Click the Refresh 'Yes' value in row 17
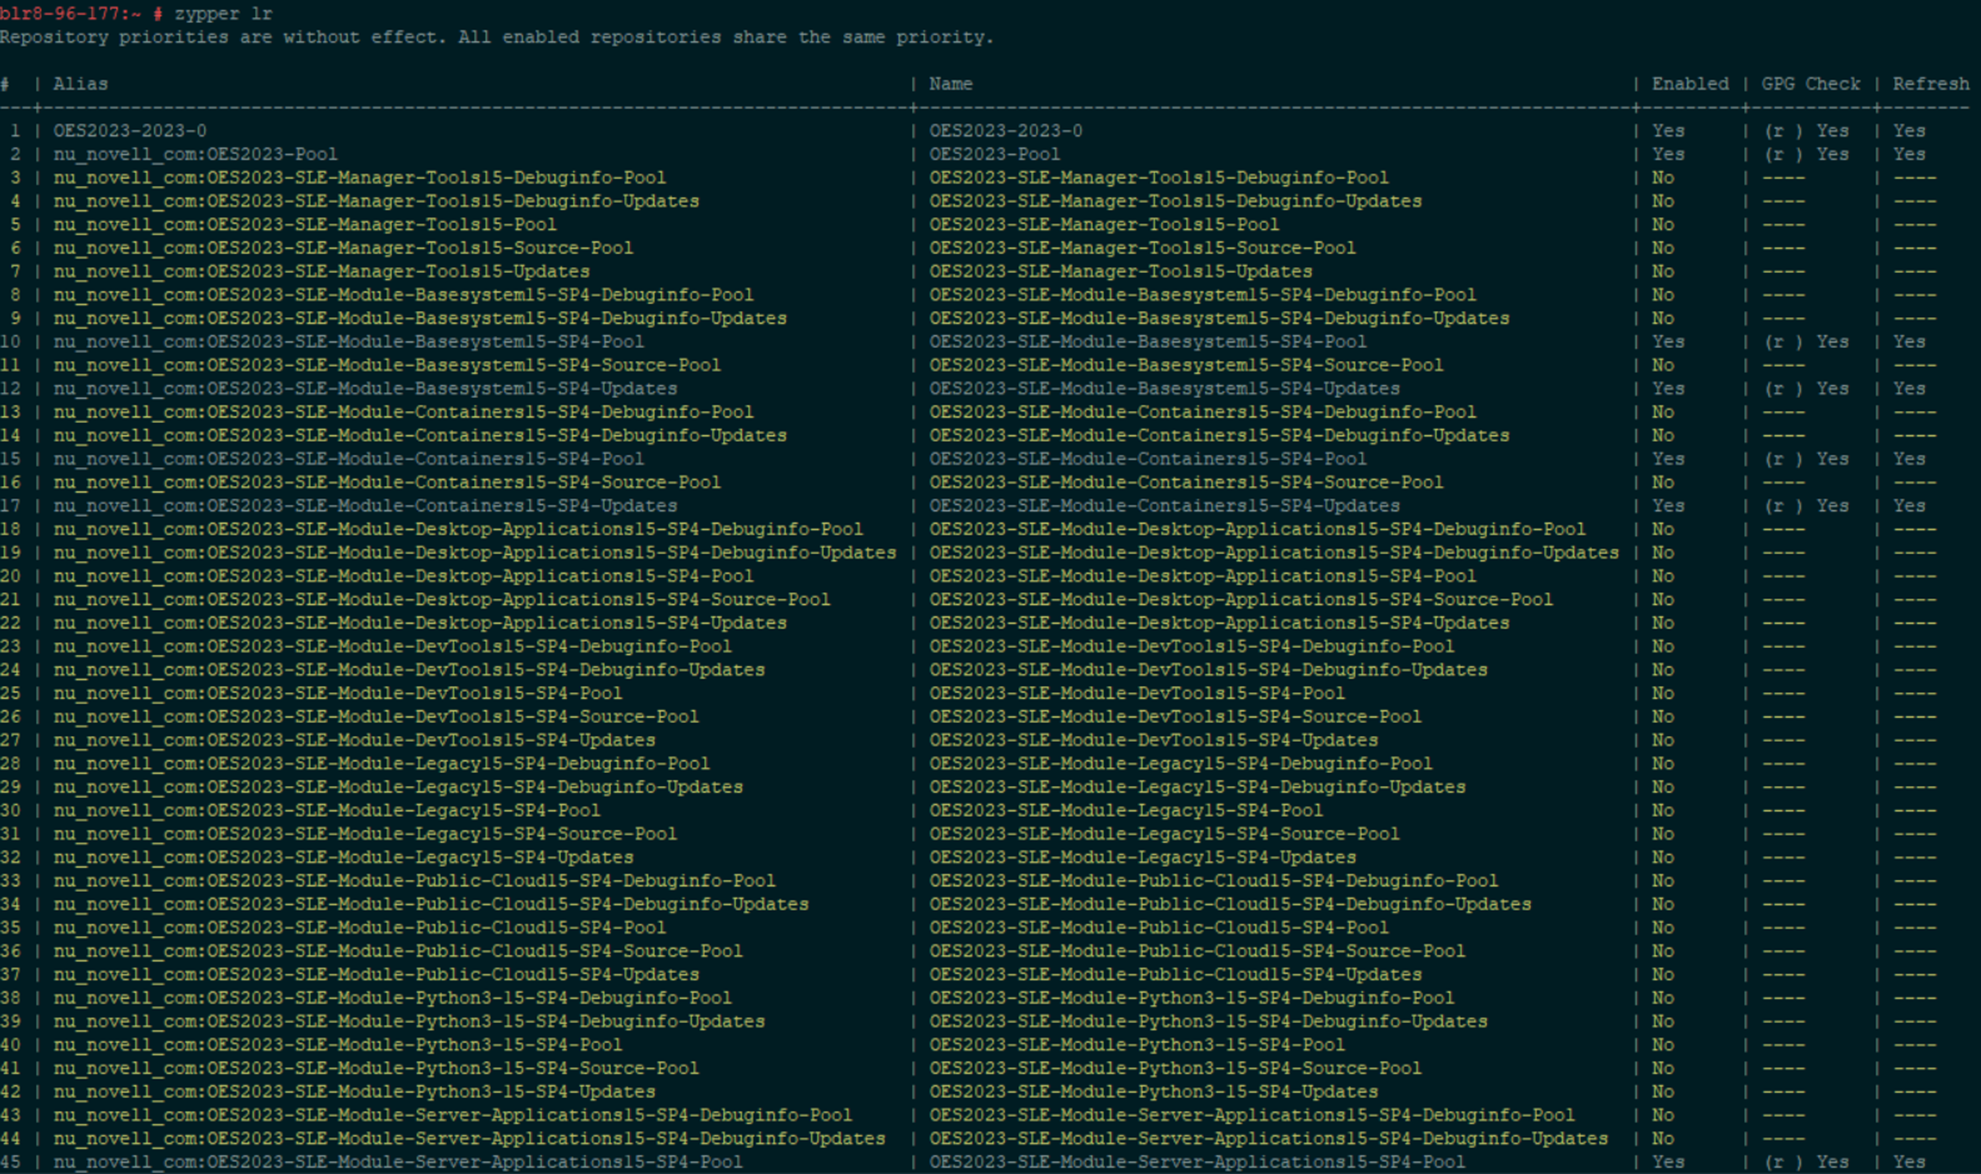The height and width of the screenshot is (1174, 1981). [x=1908, y=506]
